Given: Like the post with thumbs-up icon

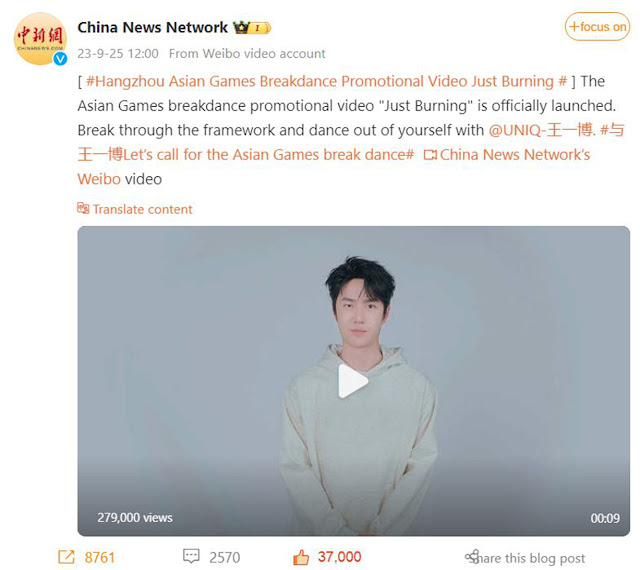Looking at the screenshot, I should click(x=301, y=557).
